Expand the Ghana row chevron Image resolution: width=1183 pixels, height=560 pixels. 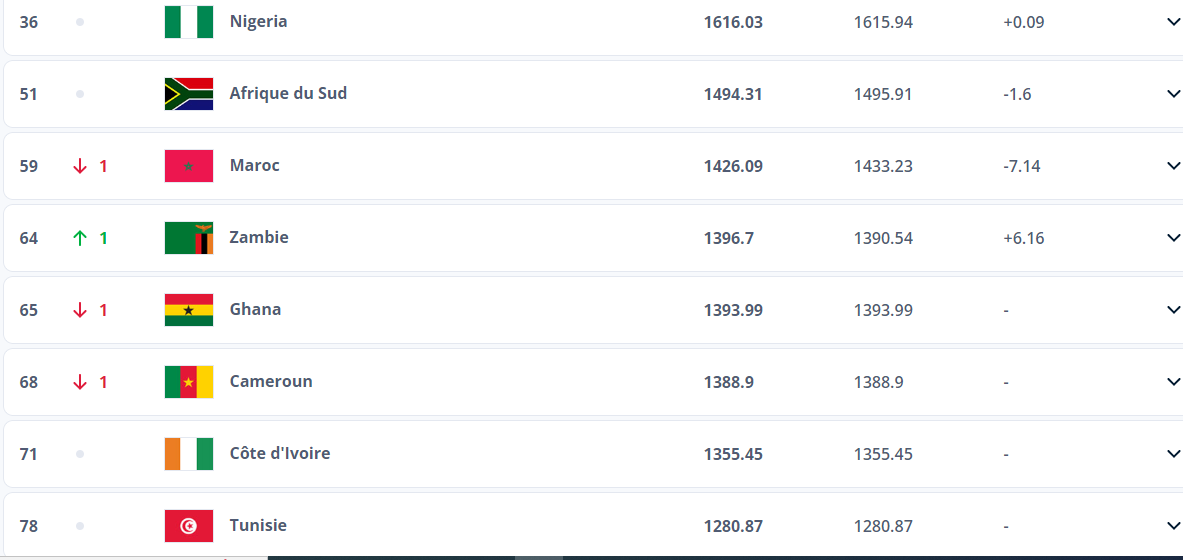pos(1173,310)
